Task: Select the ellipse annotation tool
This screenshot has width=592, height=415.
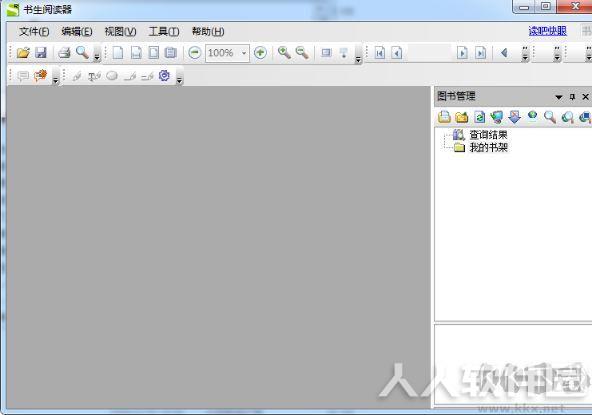Action: coord(112,76)
